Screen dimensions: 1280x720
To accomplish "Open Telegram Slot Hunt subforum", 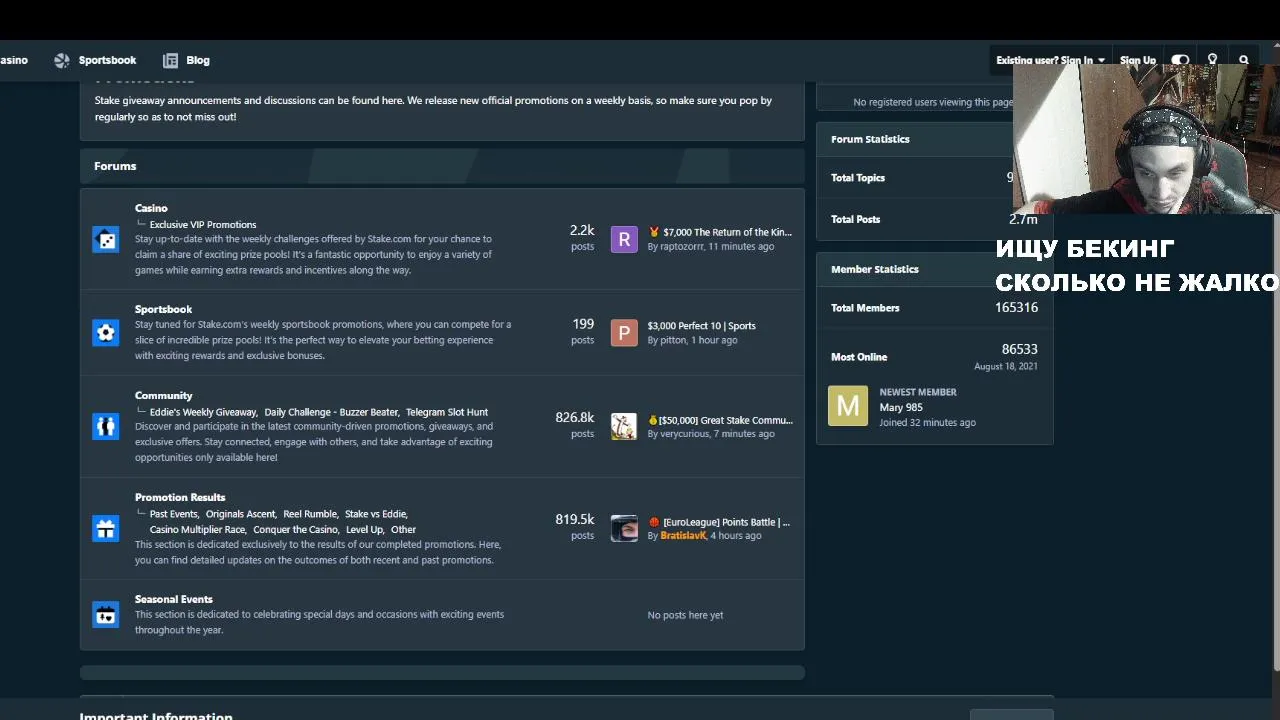I will 447,412.
